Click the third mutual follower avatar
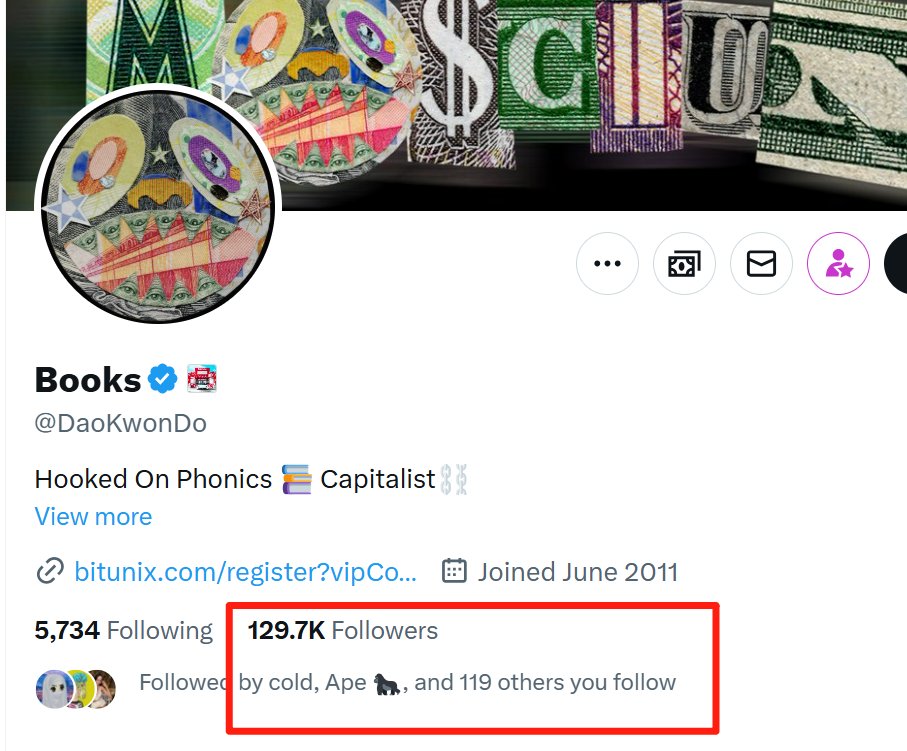Viewport: 907px width, 751px height. [102, 688]
